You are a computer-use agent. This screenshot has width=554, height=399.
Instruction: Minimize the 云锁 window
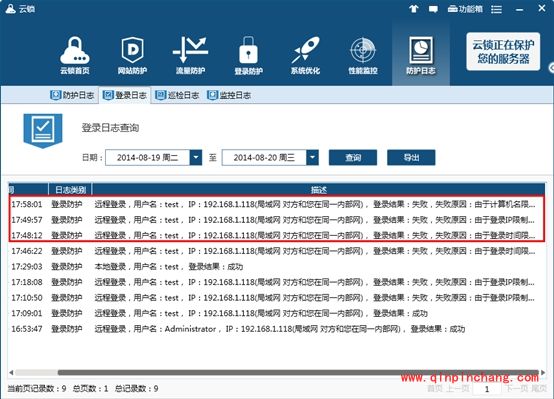pos(519,10)
